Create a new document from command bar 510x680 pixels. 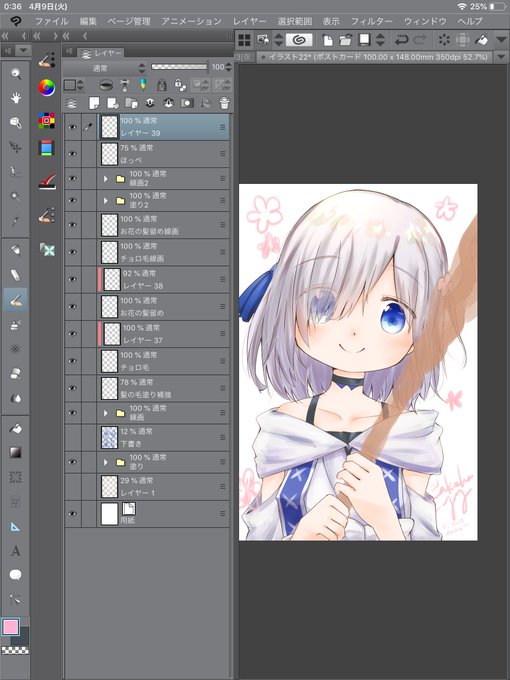[328, 40]
